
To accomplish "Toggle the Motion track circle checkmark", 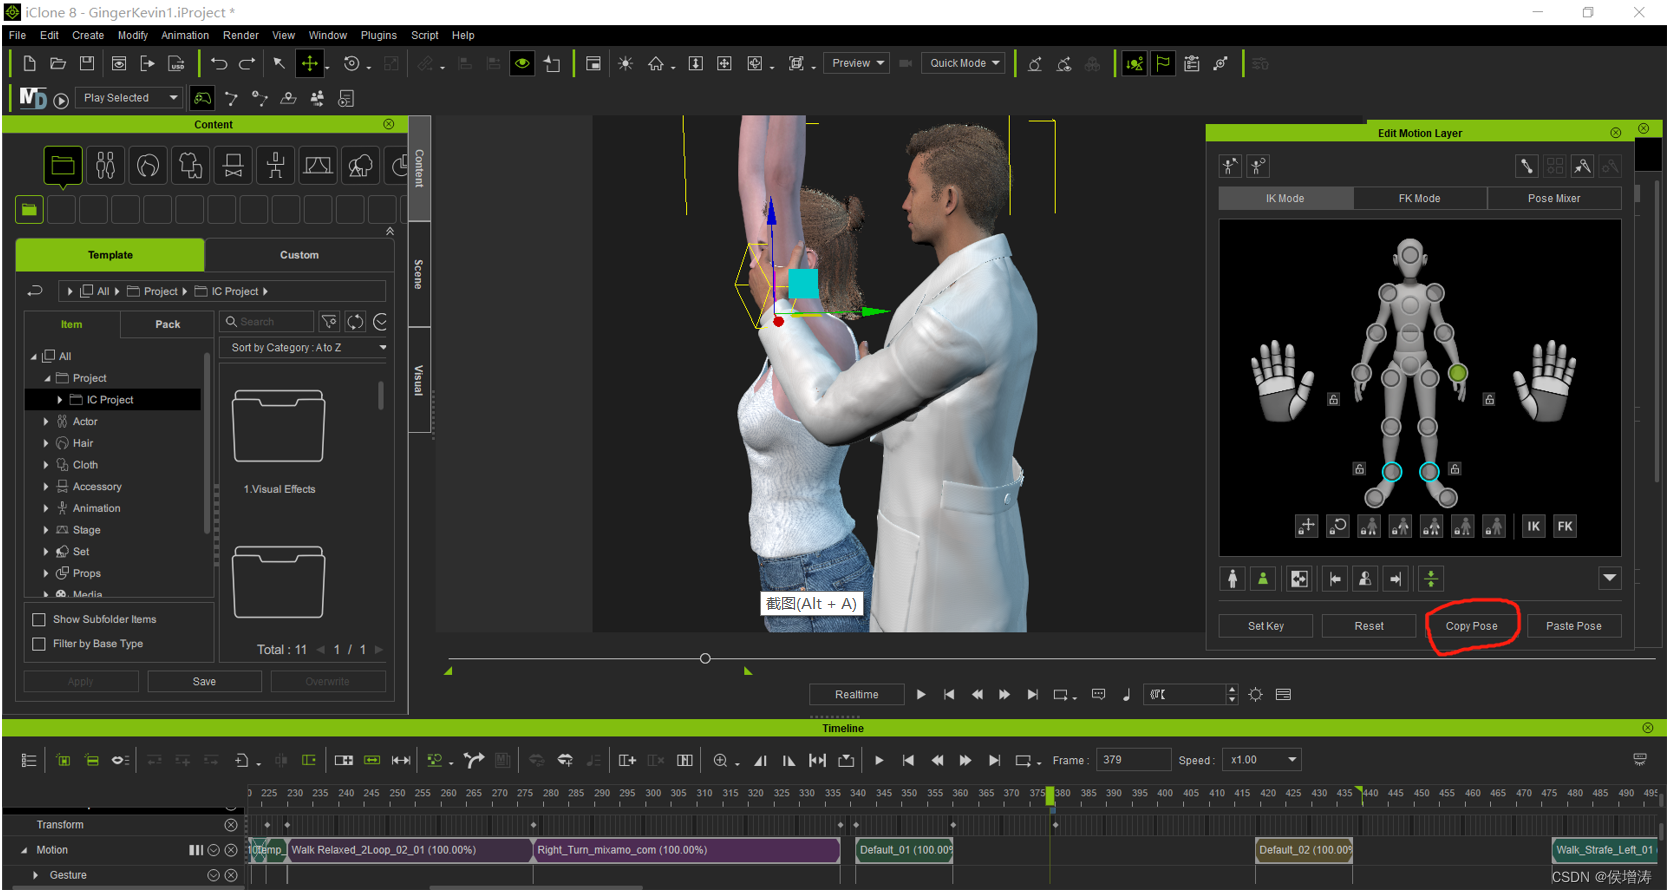I will [x=213, y=851].
